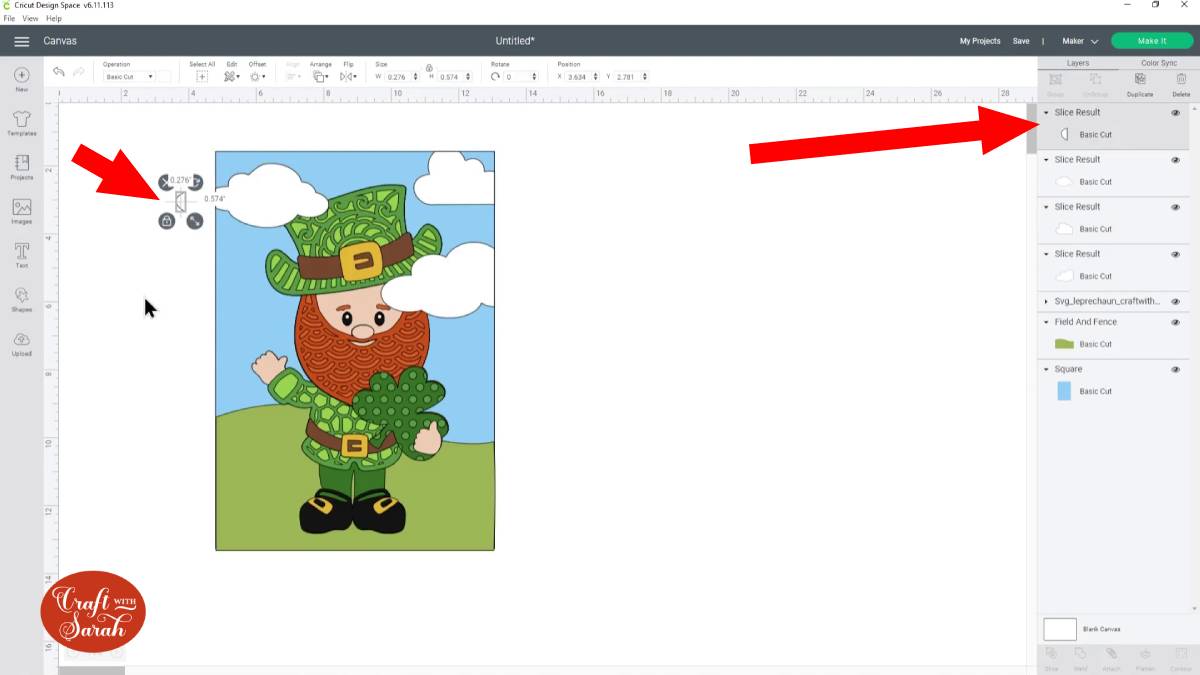The image size is (1200, 675).
Task: Click the Make It button
Action: (x=1151, y=41)
